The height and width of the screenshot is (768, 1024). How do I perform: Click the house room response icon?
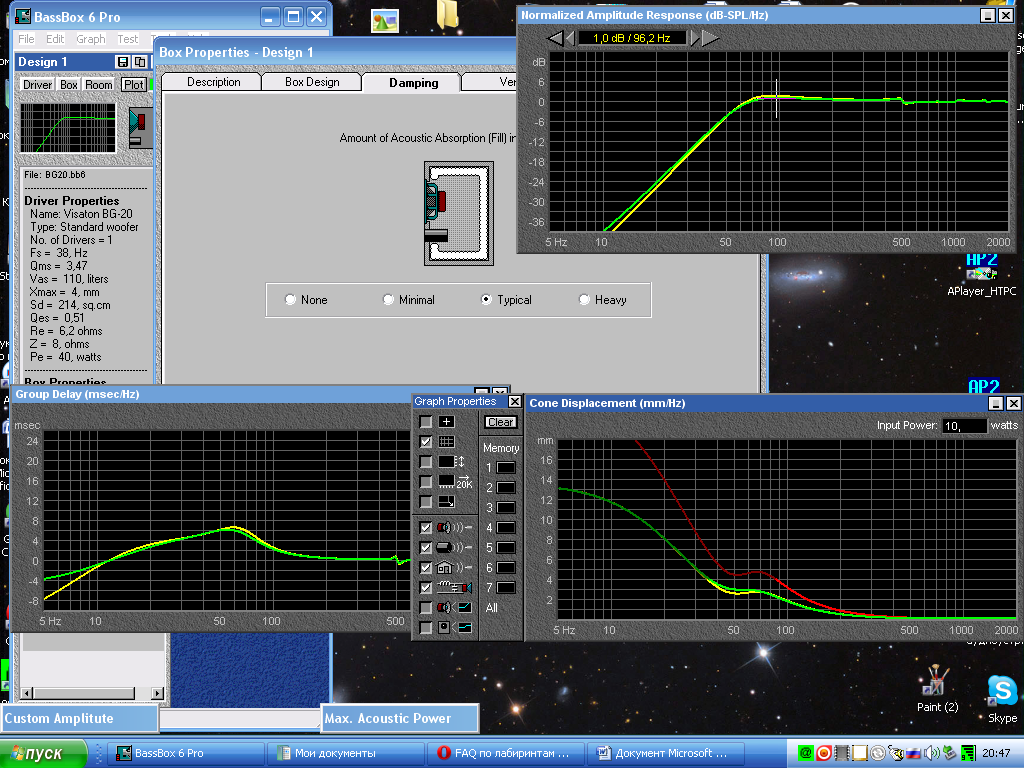click(x=455, y=568)
